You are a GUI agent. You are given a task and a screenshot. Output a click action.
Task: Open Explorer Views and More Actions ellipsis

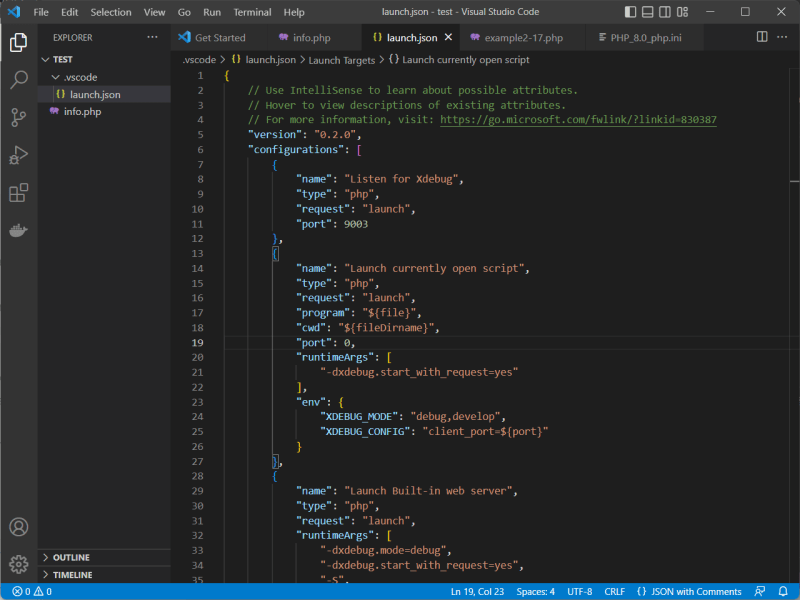152,37
